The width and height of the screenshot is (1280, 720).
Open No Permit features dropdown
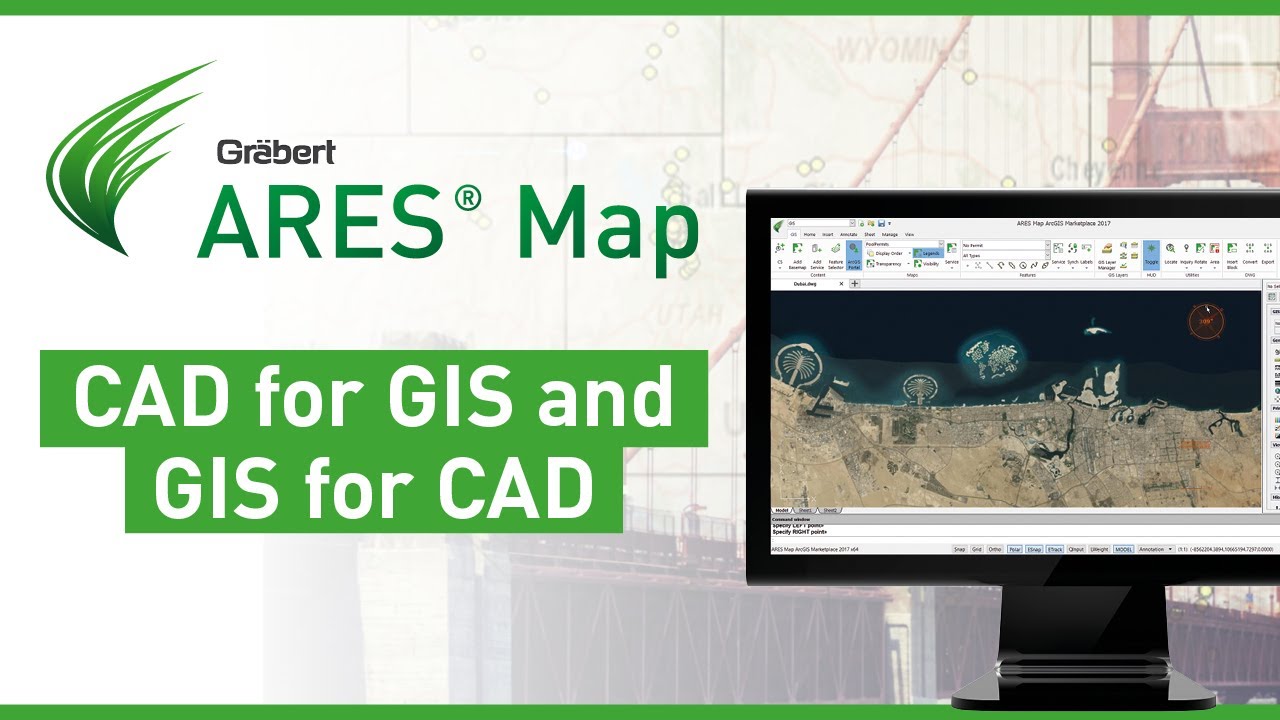1006,245
